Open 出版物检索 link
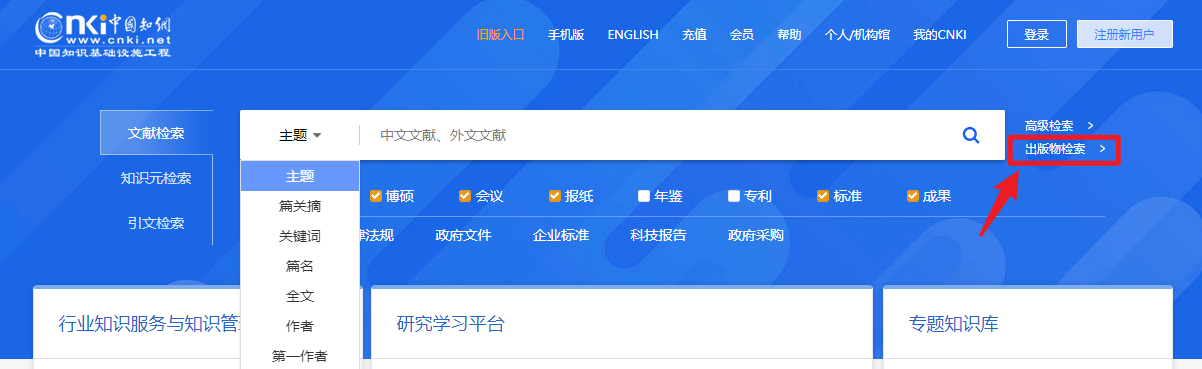 [x=1055, y=149]
